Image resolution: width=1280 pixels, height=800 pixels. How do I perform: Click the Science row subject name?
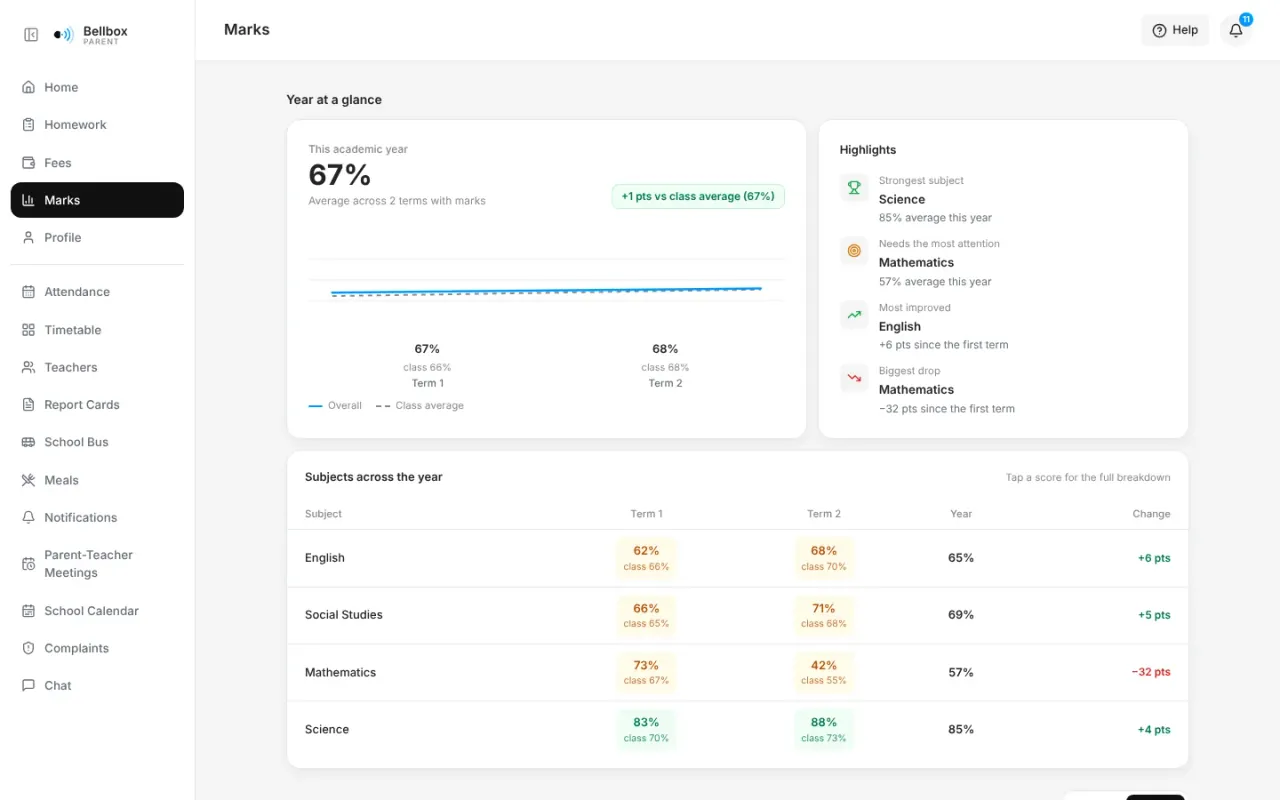327,730
